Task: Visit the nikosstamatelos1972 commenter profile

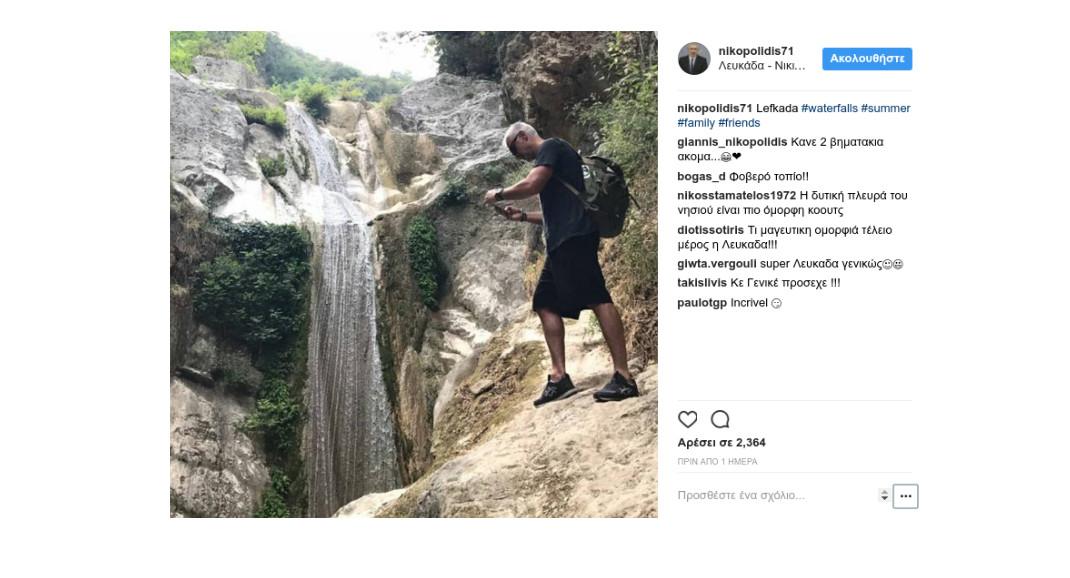Action: (x=737, y=195)
